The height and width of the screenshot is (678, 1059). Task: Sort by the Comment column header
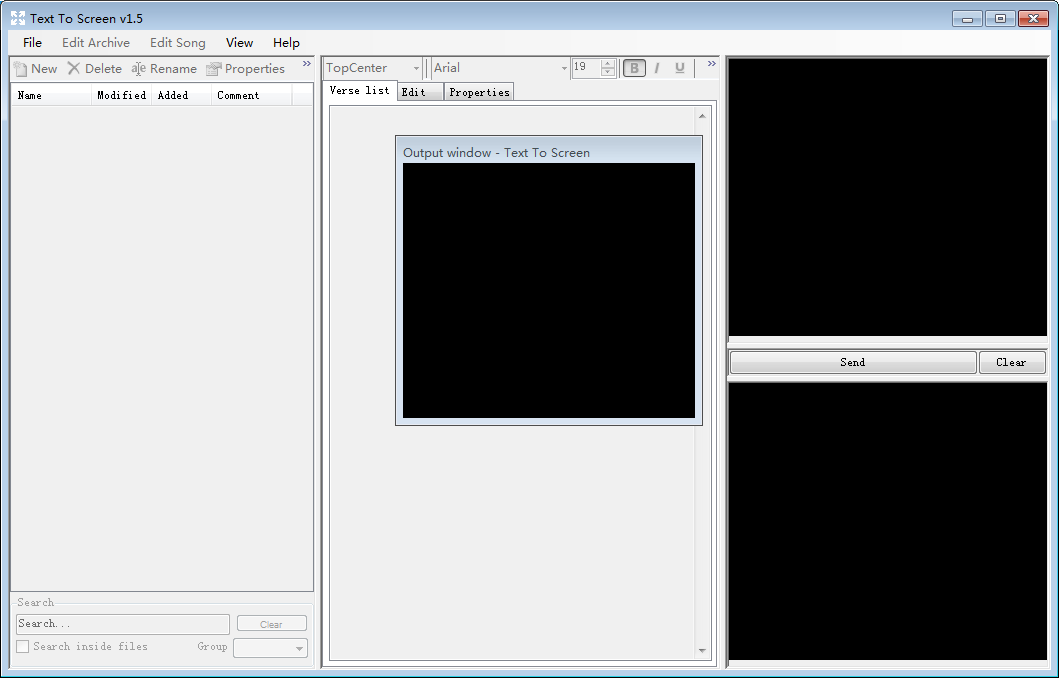pos(252,95)
